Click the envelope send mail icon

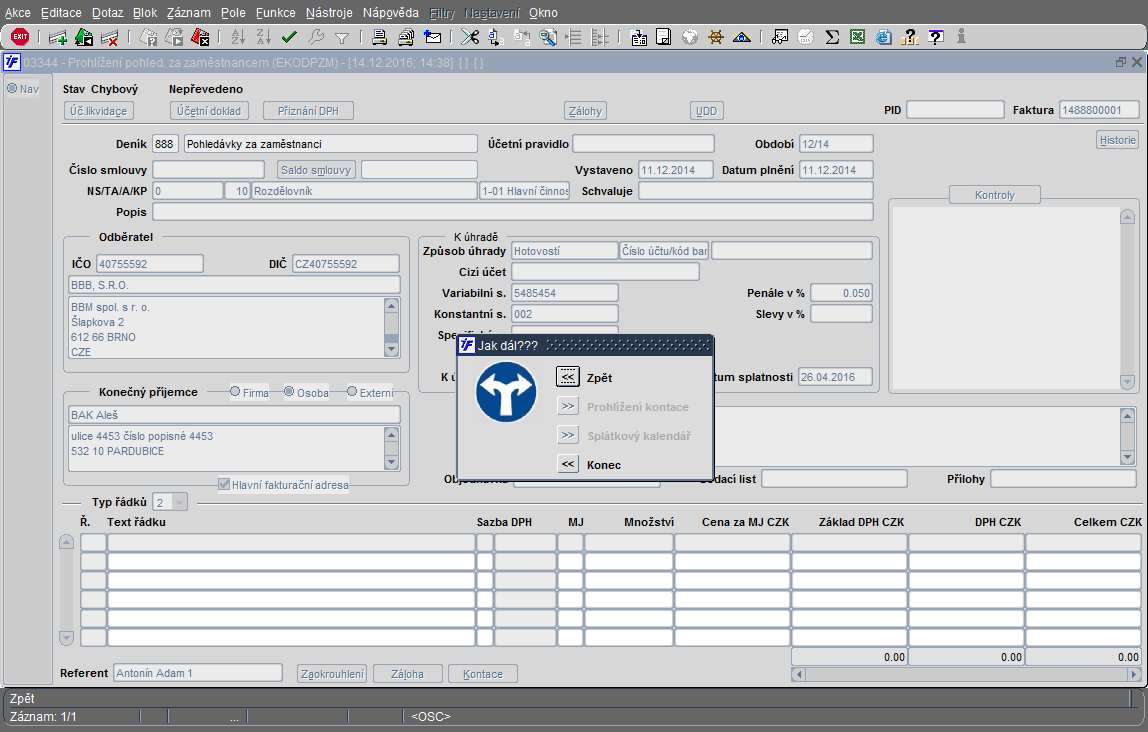tap(433, 38)
